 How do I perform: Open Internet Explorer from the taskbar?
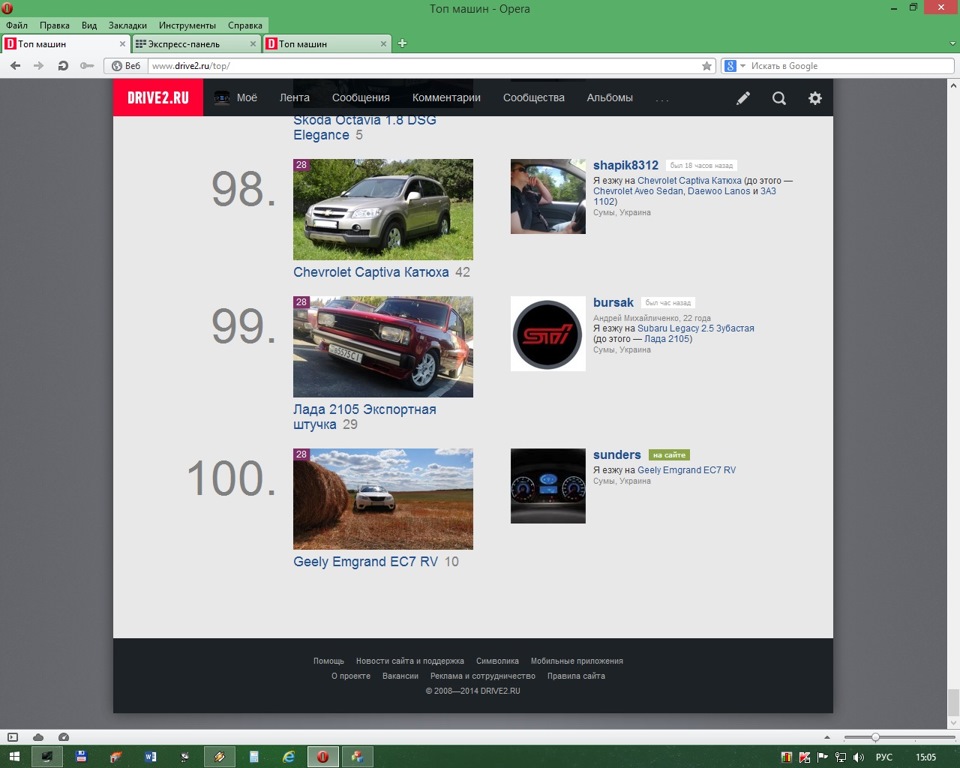(x=288, y=756)
